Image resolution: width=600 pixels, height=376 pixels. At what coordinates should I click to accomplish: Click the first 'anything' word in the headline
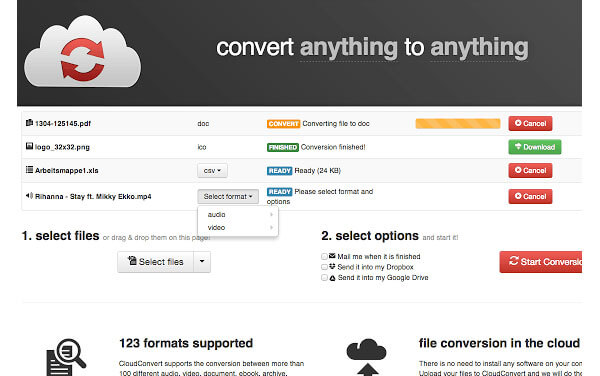point(349,48)
